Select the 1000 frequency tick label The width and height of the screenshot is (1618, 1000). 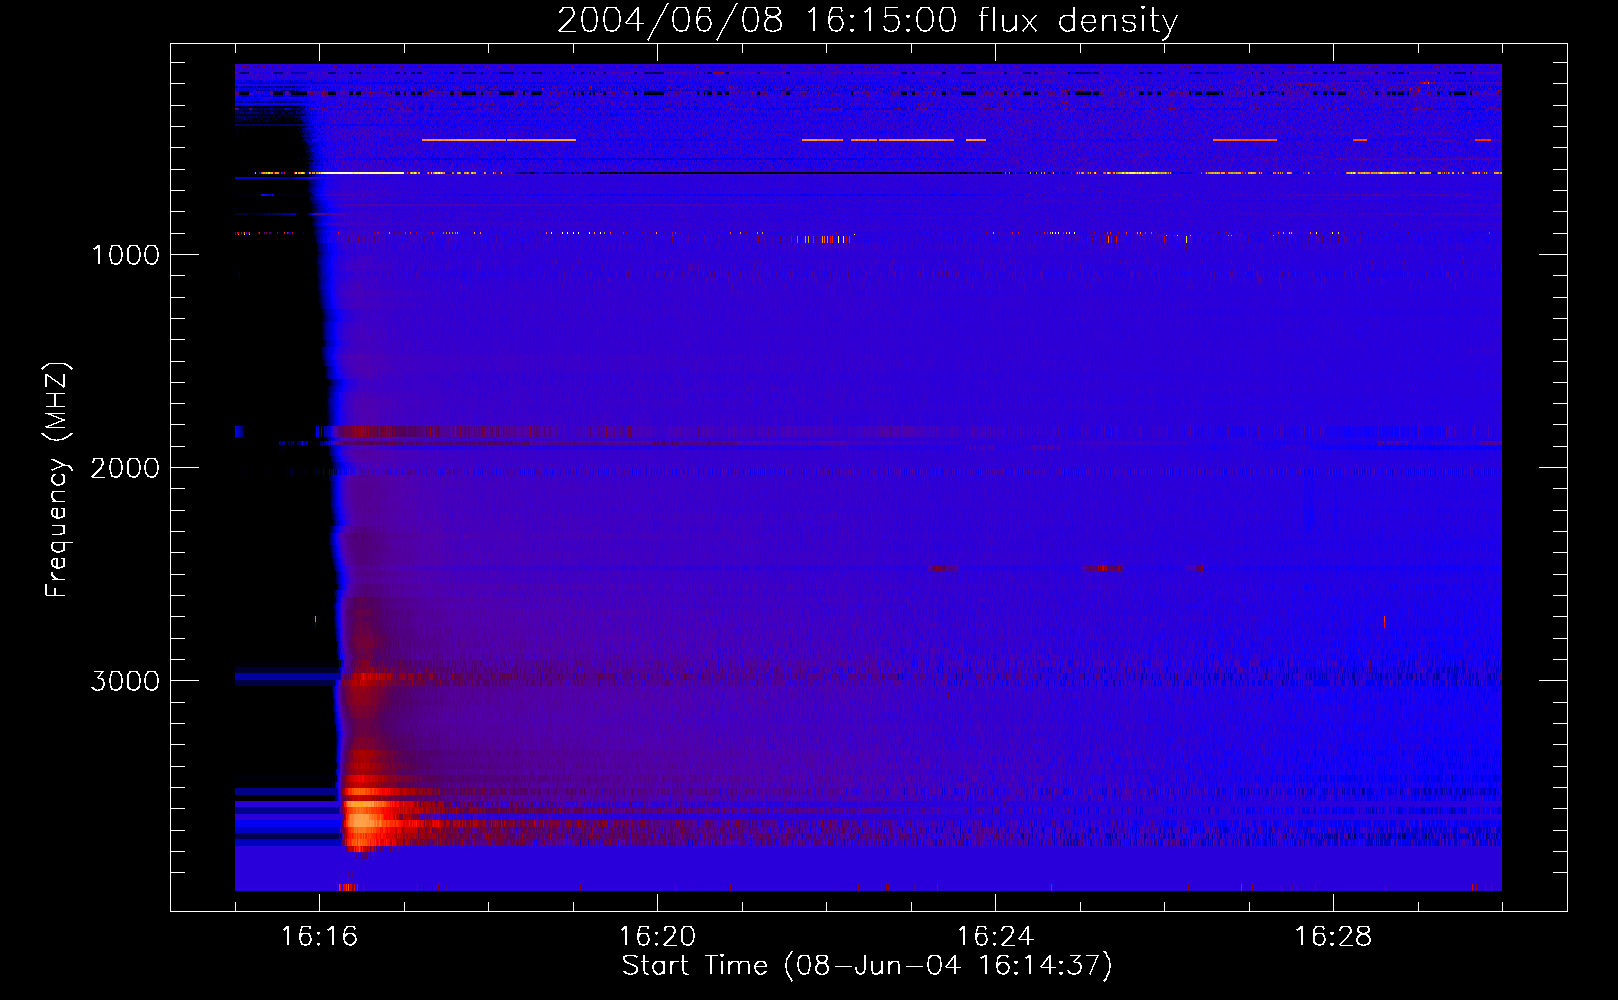pos(125,255)
